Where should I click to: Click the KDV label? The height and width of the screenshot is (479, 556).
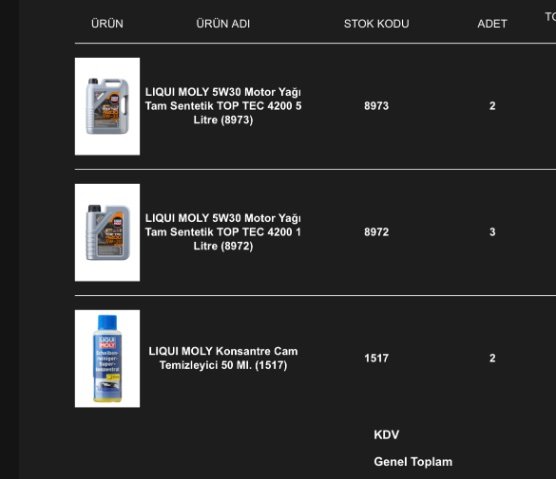tap(387, 435)
